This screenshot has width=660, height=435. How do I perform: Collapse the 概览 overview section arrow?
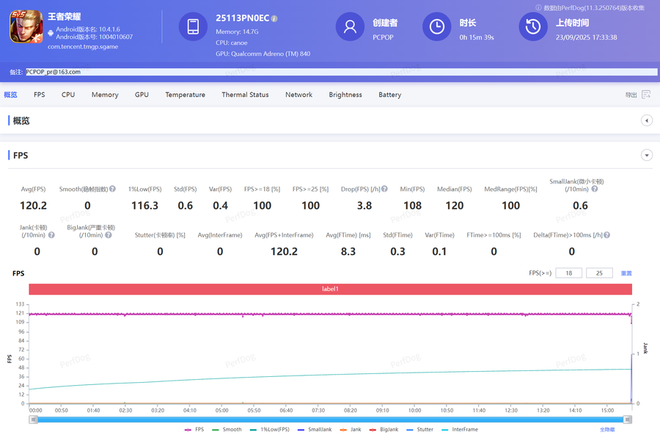(647, 121)
